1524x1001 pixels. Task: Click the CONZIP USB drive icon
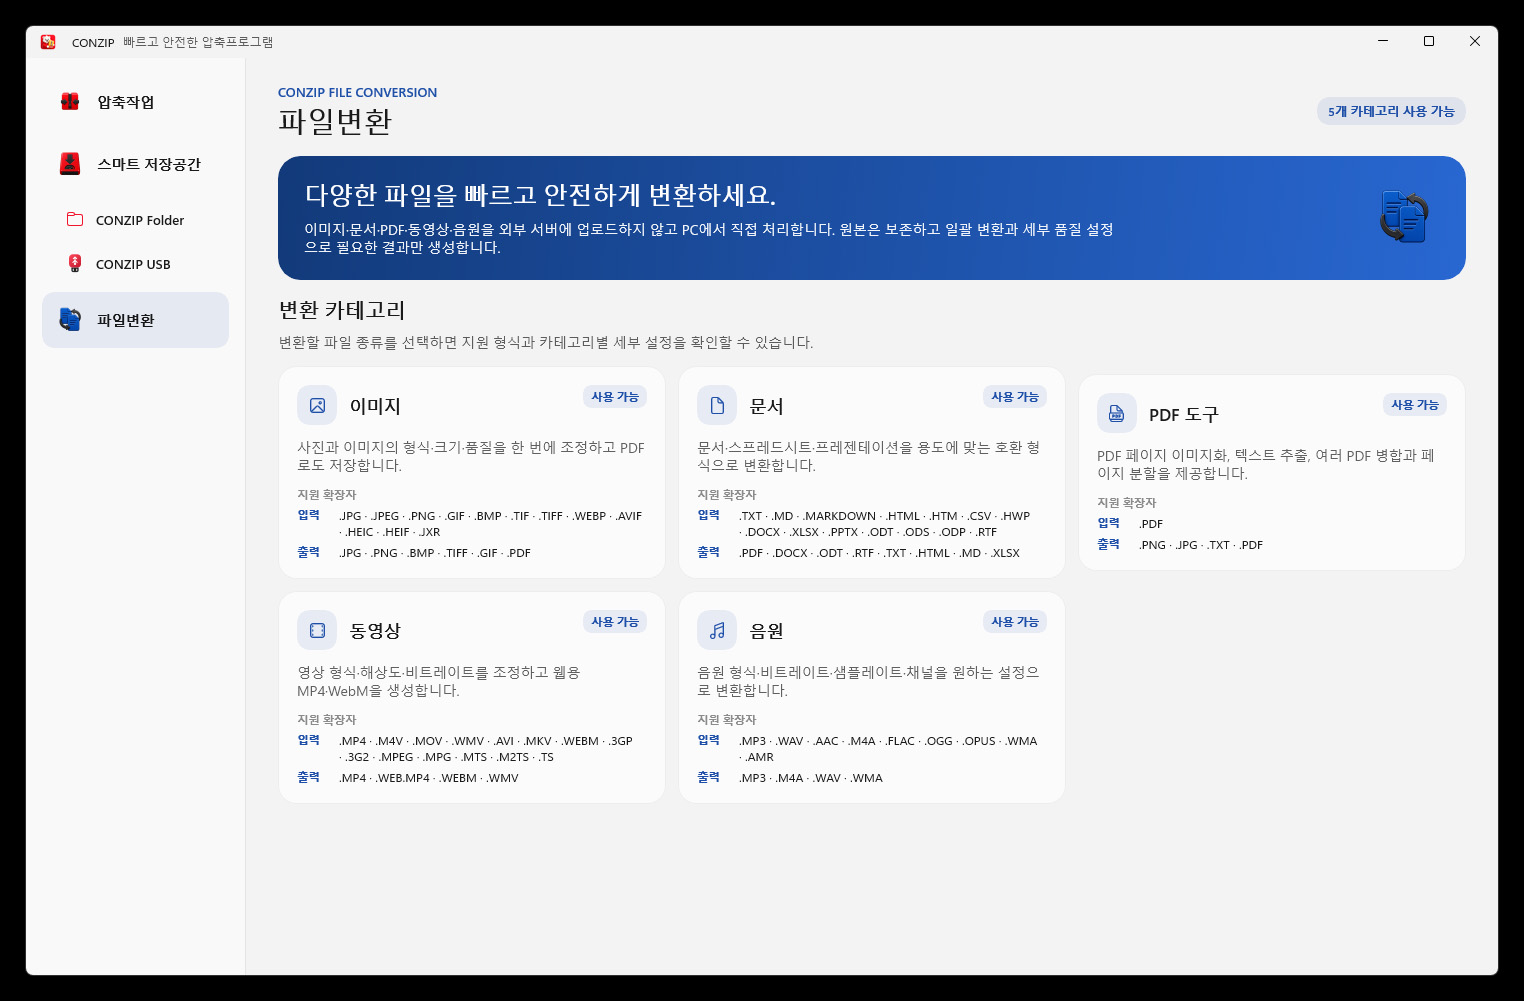pos(75,263)
